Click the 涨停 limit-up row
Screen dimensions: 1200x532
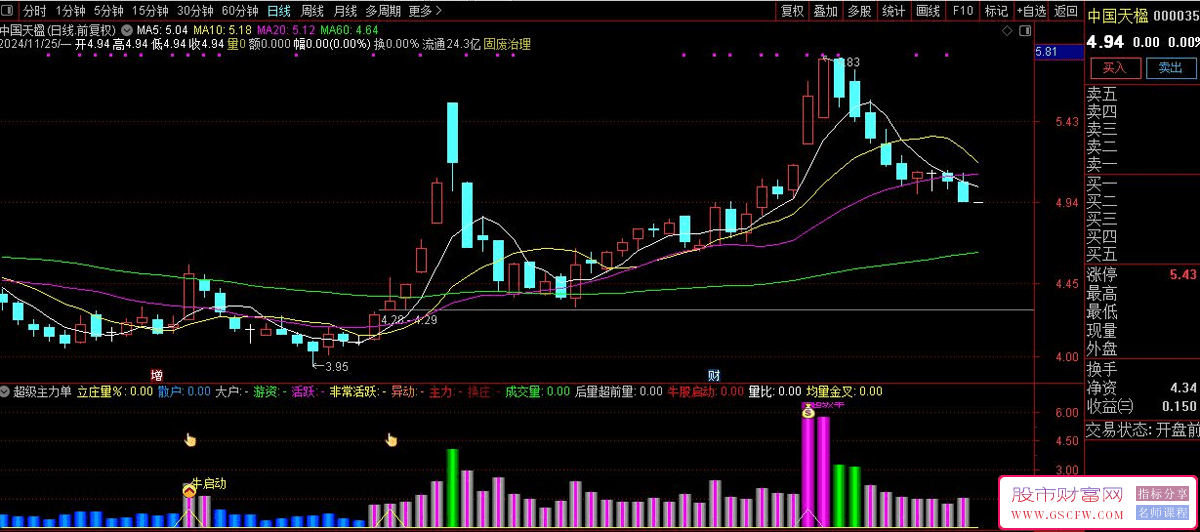[x=1142, y=275]
